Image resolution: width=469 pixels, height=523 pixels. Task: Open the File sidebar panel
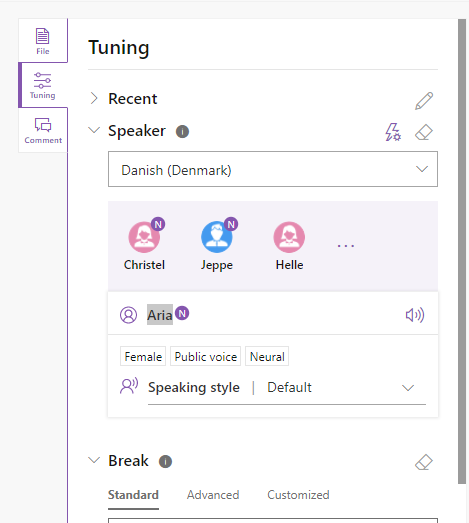(x=43, y=41)
